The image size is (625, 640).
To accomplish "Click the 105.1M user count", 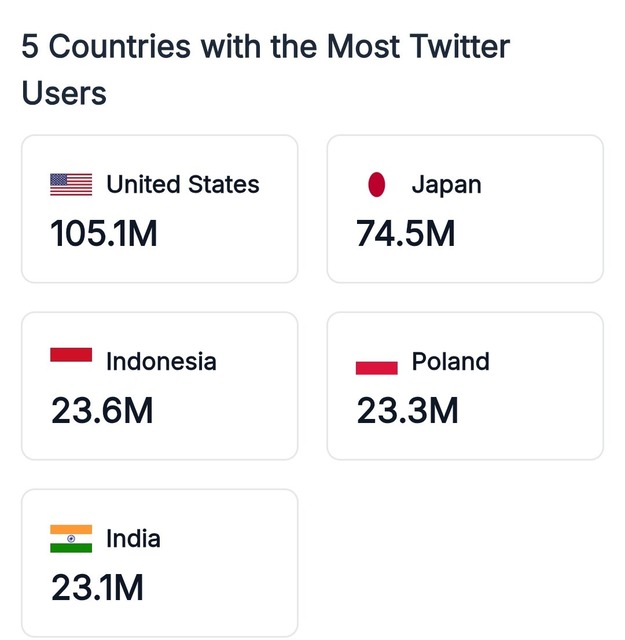I will (x=104, y=234).
